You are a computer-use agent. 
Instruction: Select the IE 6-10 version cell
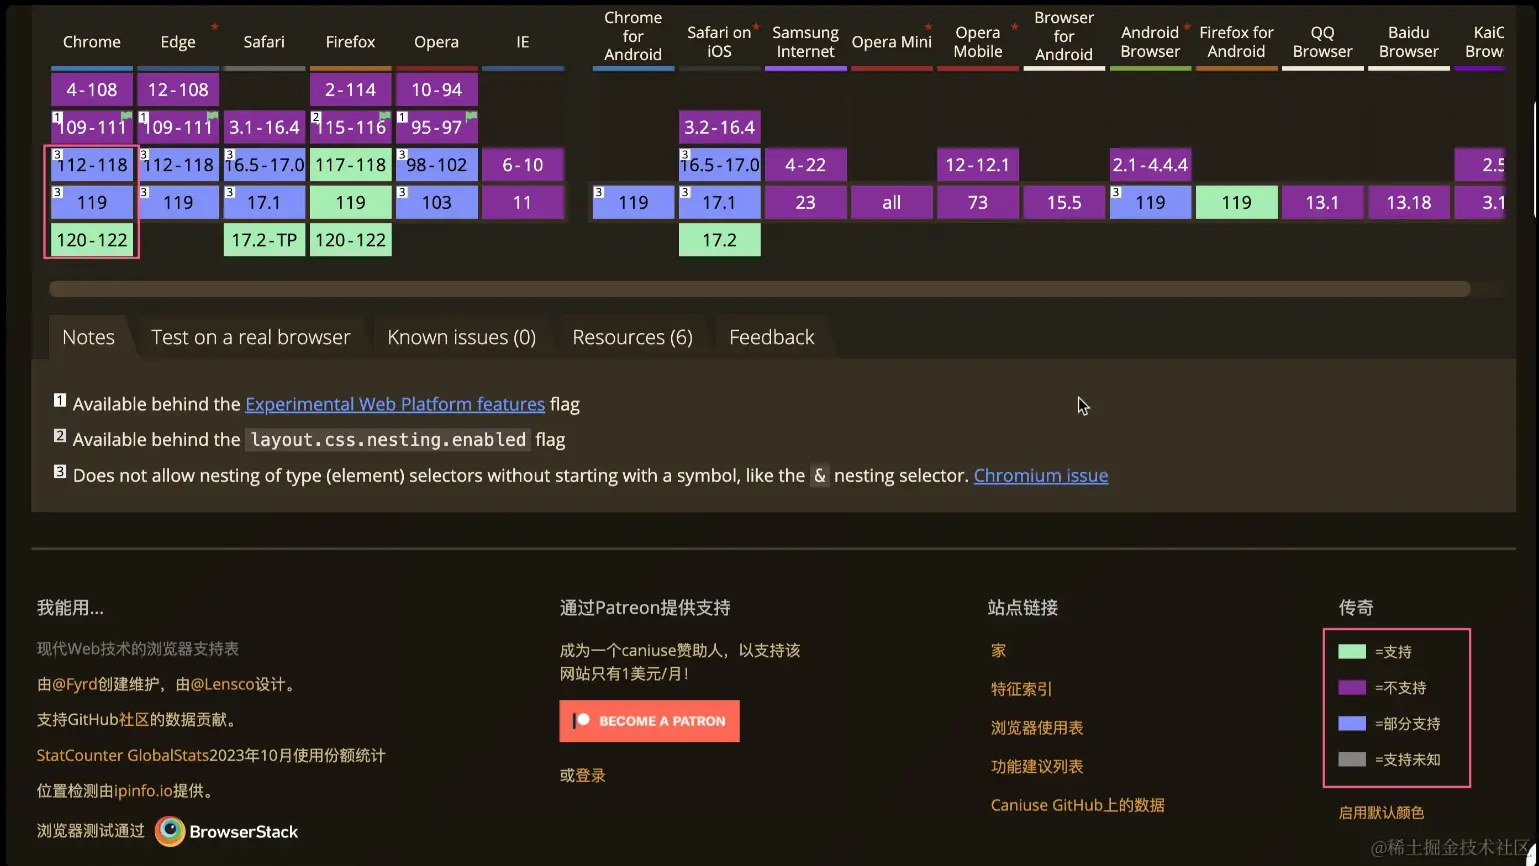pyautogui.click(x=523, y=165)
